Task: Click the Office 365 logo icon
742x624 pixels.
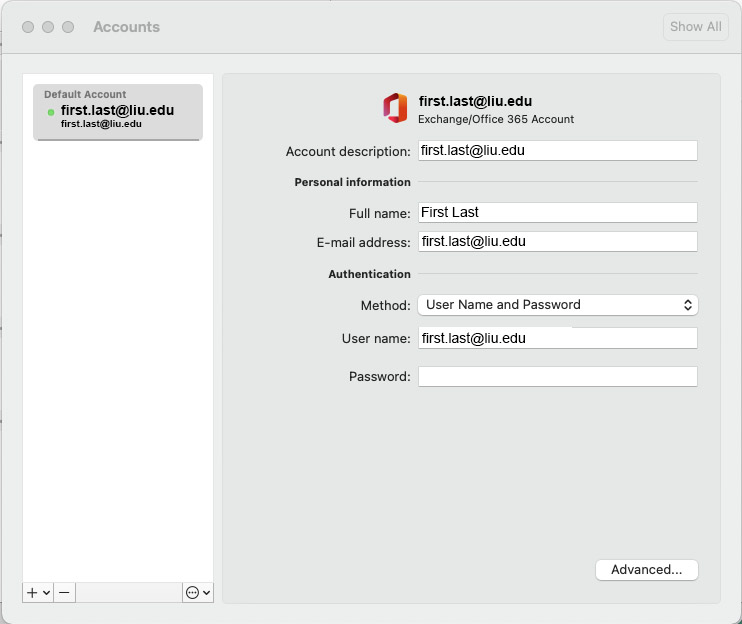Action: [x=395, y=108]
